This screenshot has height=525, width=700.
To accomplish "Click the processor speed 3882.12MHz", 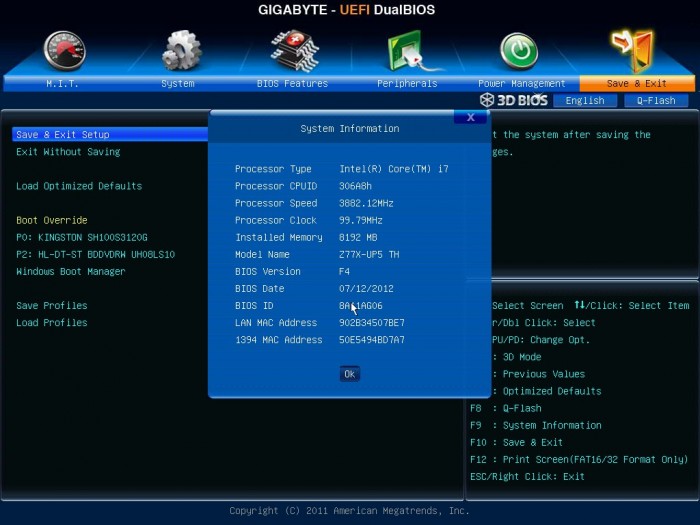I will 366,203.
